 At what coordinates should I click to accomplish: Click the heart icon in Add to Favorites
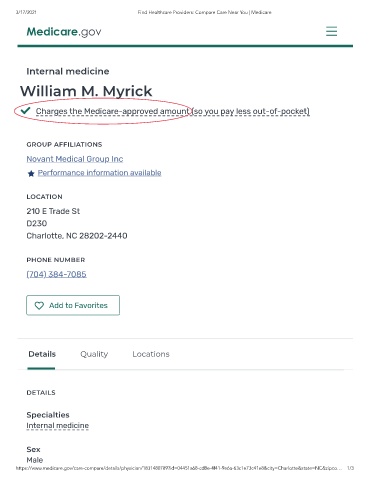point(39,305)
